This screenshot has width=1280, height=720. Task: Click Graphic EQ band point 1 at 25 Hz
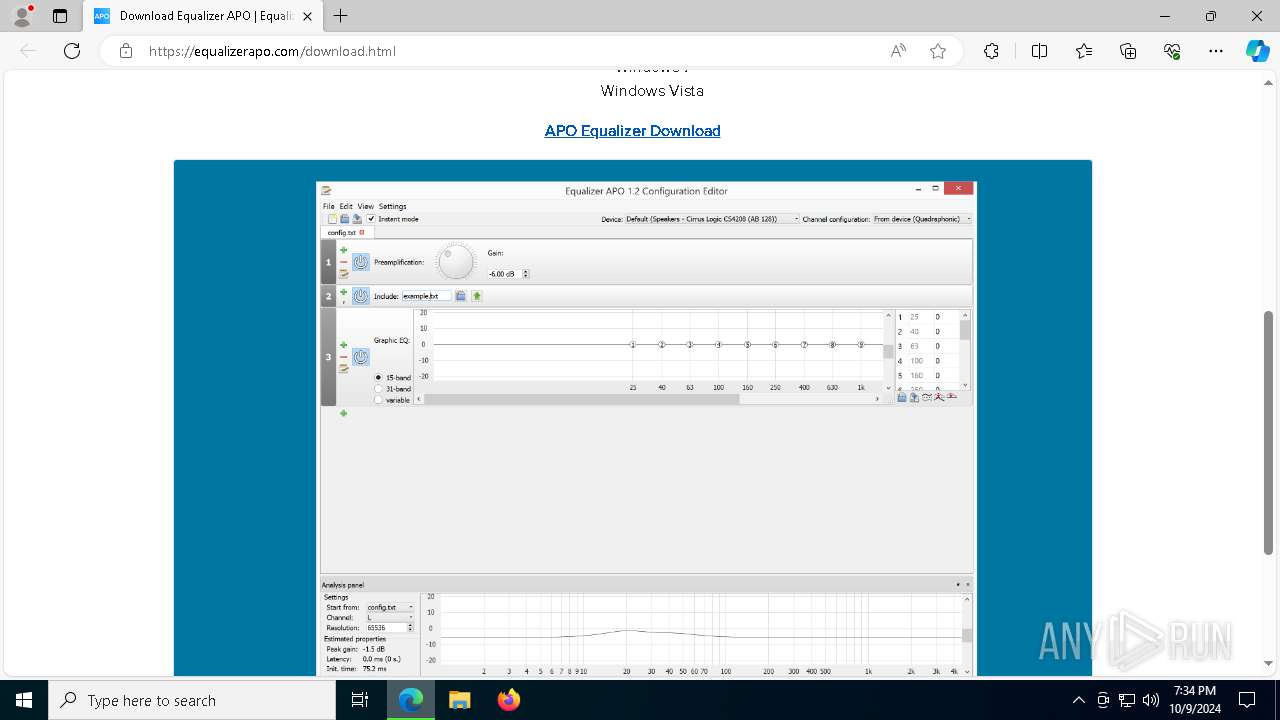(633, 345)
